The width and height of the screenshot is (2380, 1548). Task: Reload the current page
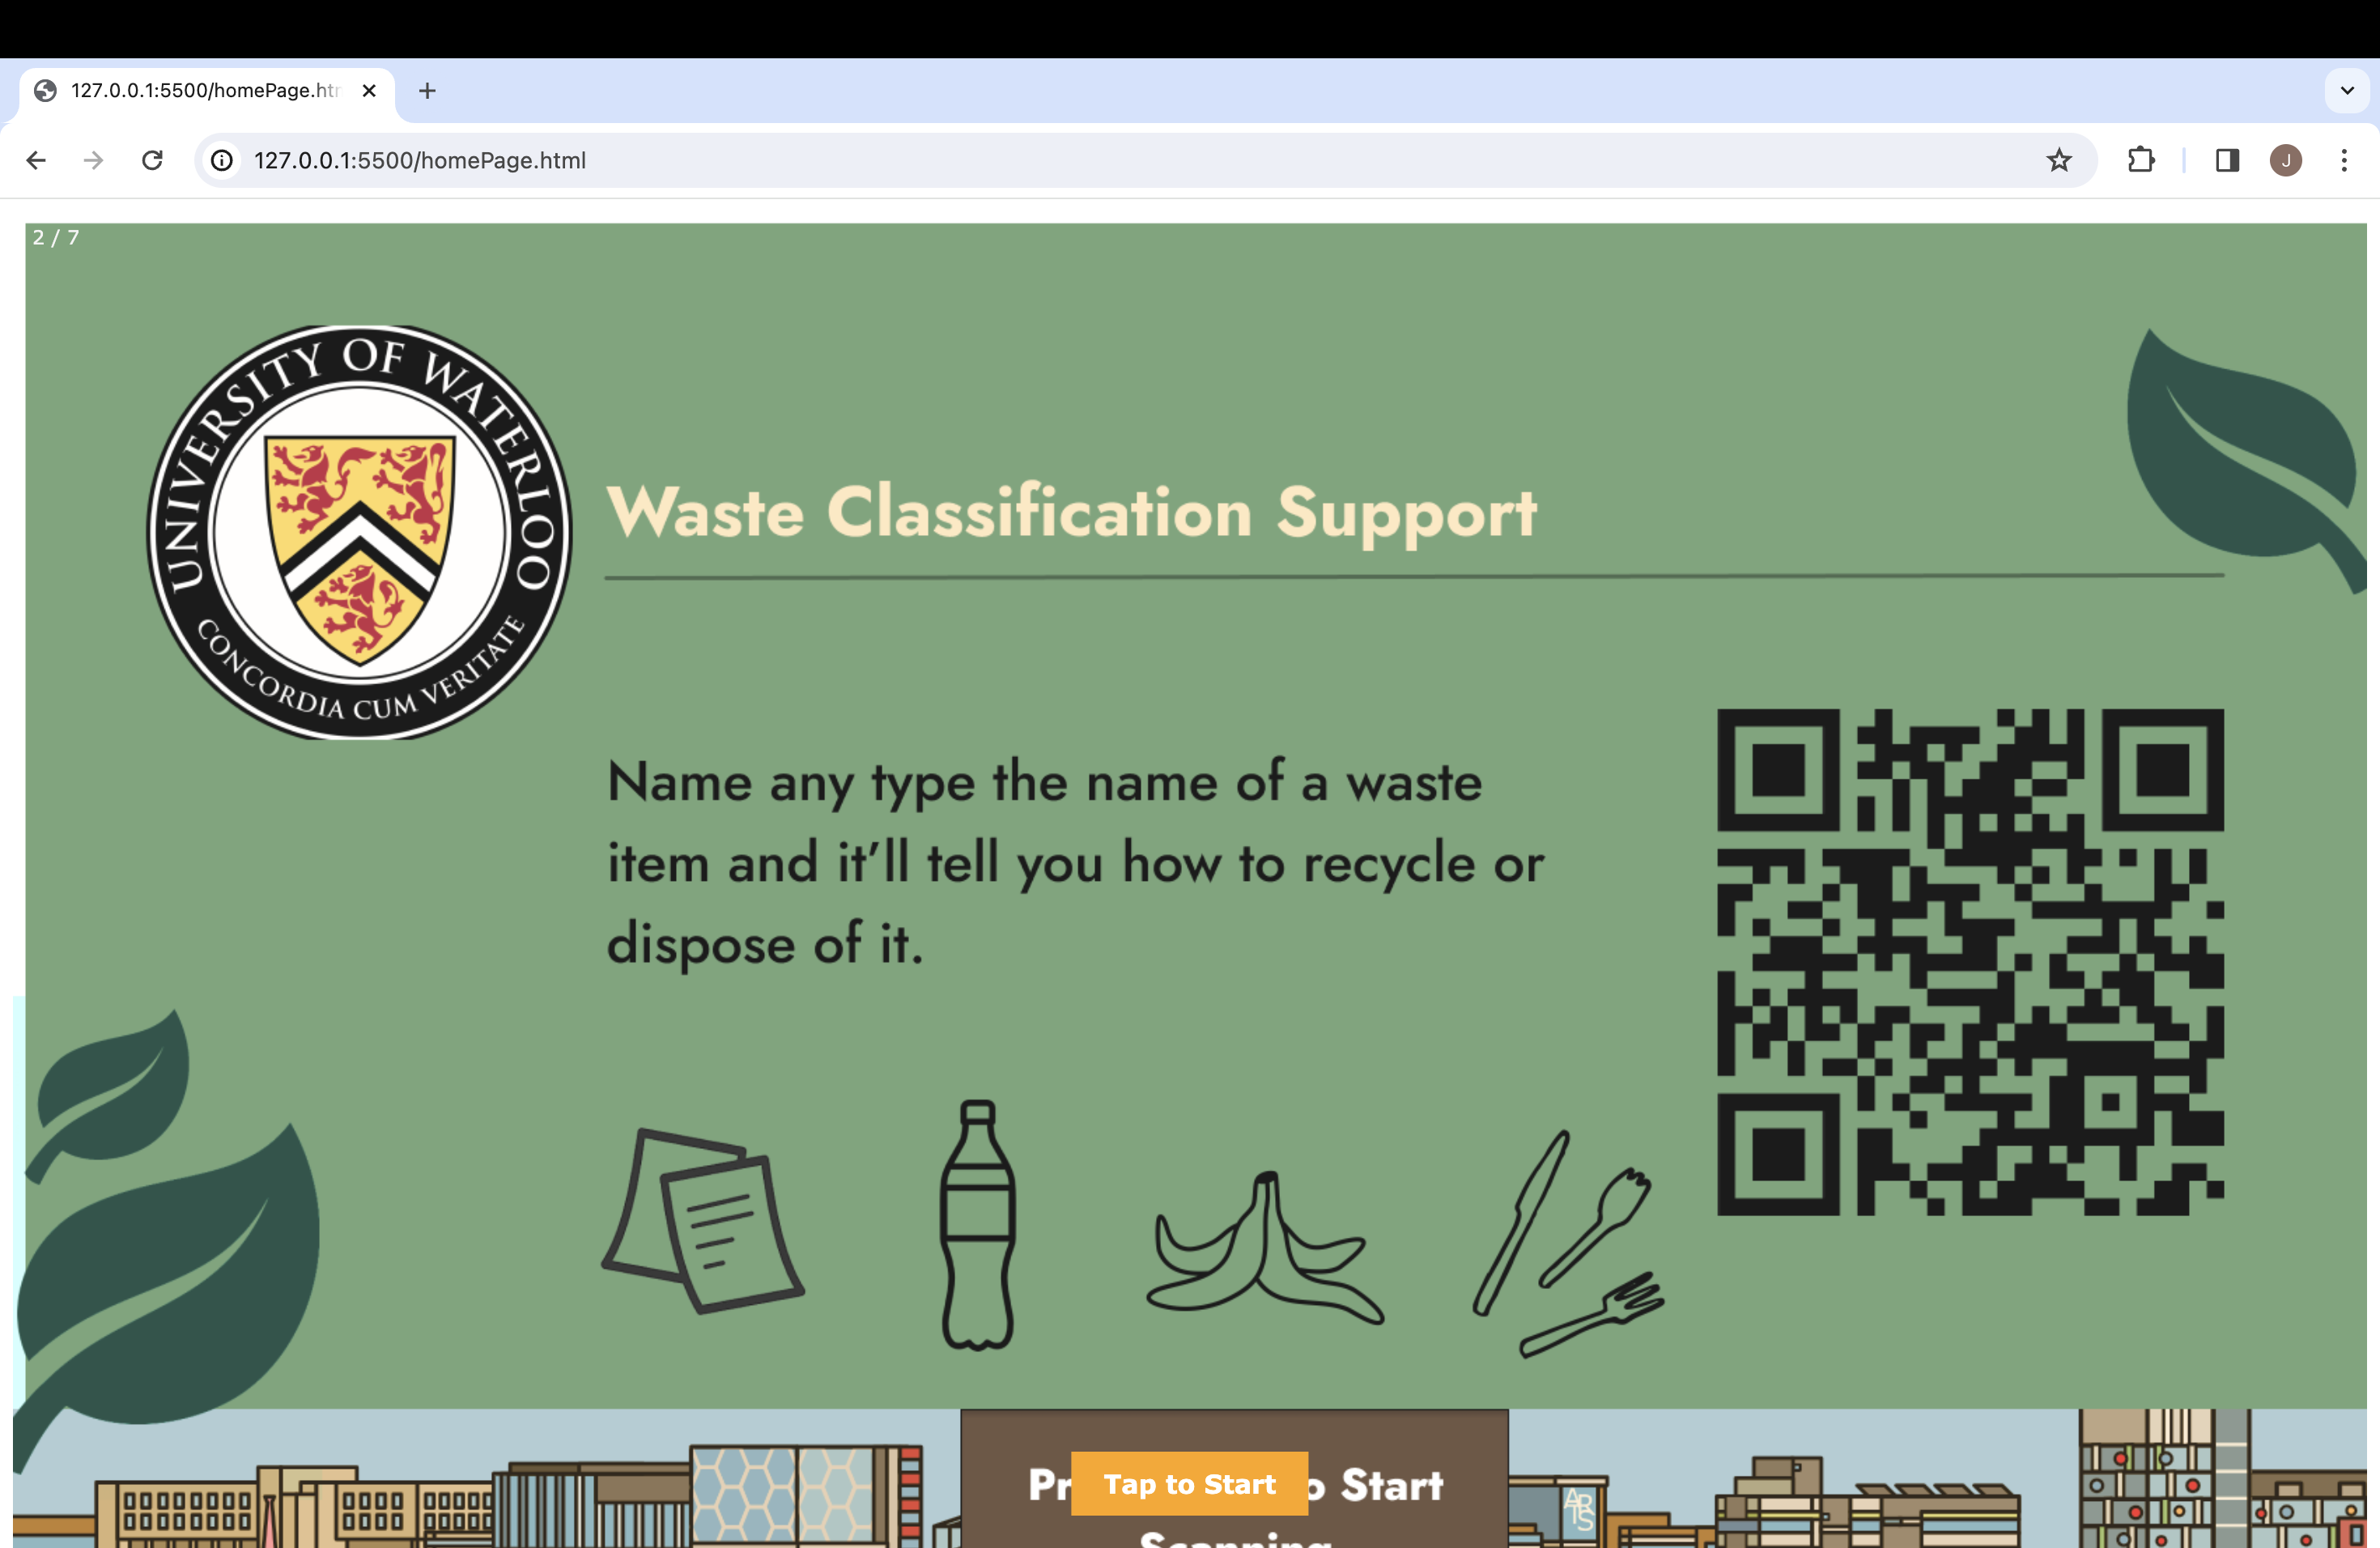[x=152, y=160]
